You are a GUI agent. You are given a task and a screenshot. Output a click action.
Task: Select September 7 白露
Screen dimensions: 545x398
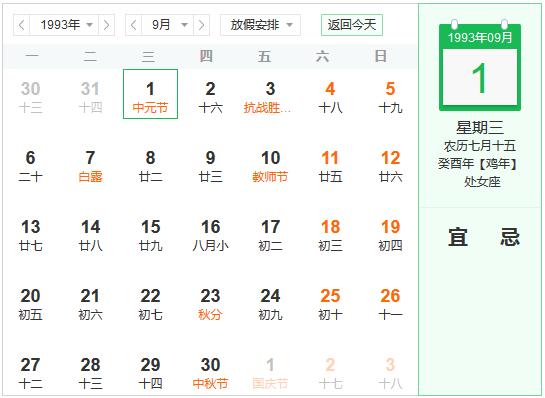[x=90, y=166]
